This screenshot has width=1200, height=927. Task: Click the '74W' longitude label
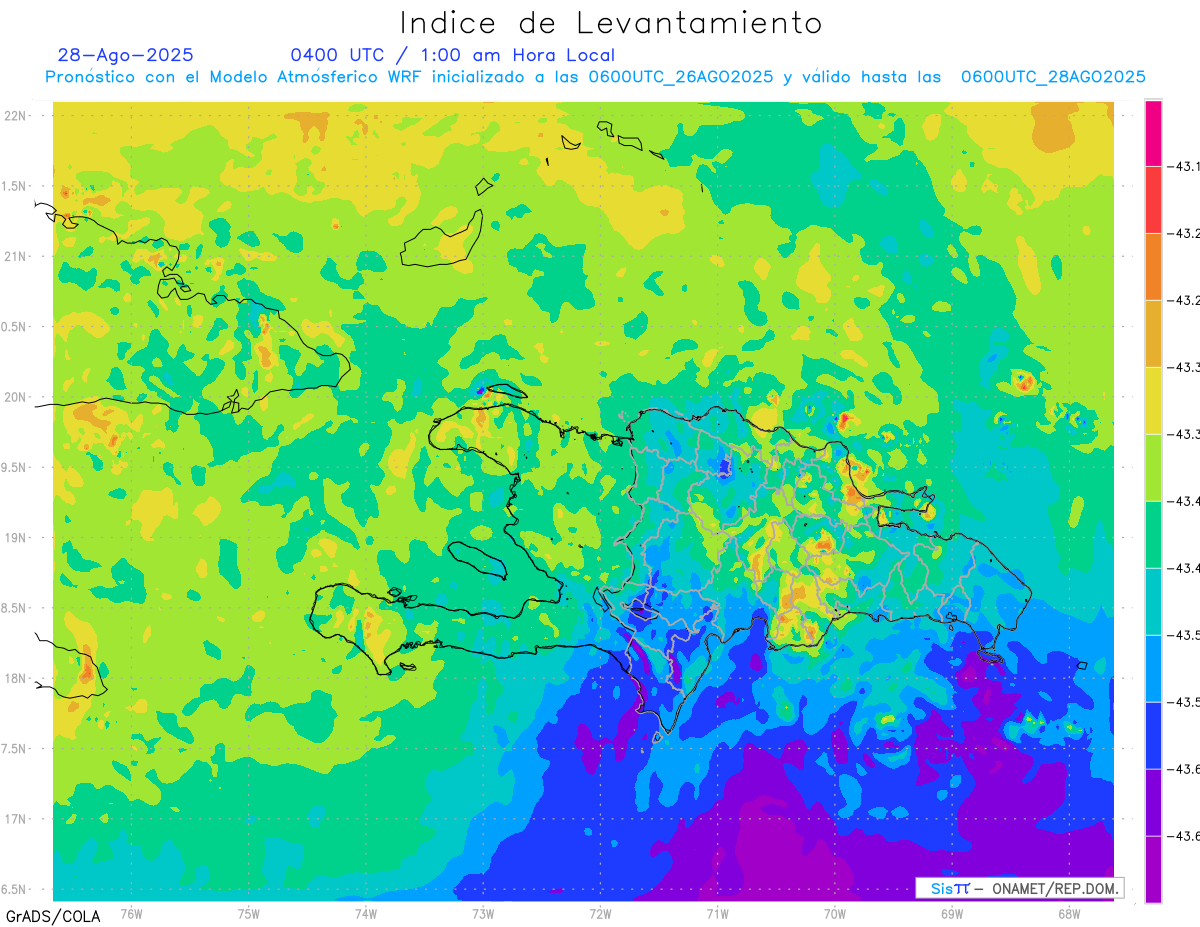click(366, 913)
